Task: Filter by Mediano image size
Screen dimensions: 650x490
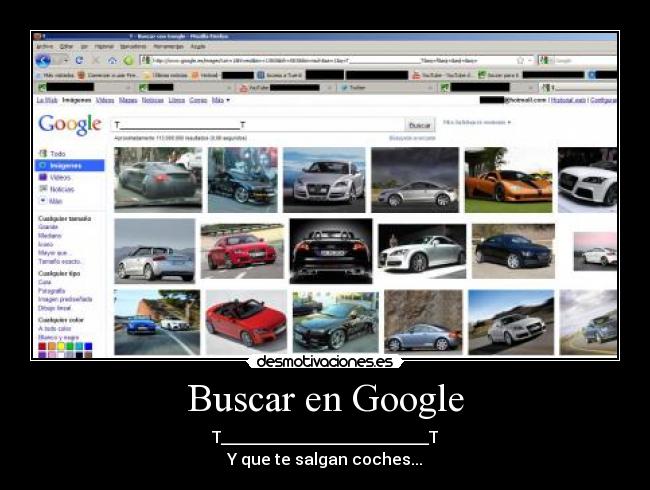Action: 50,235
